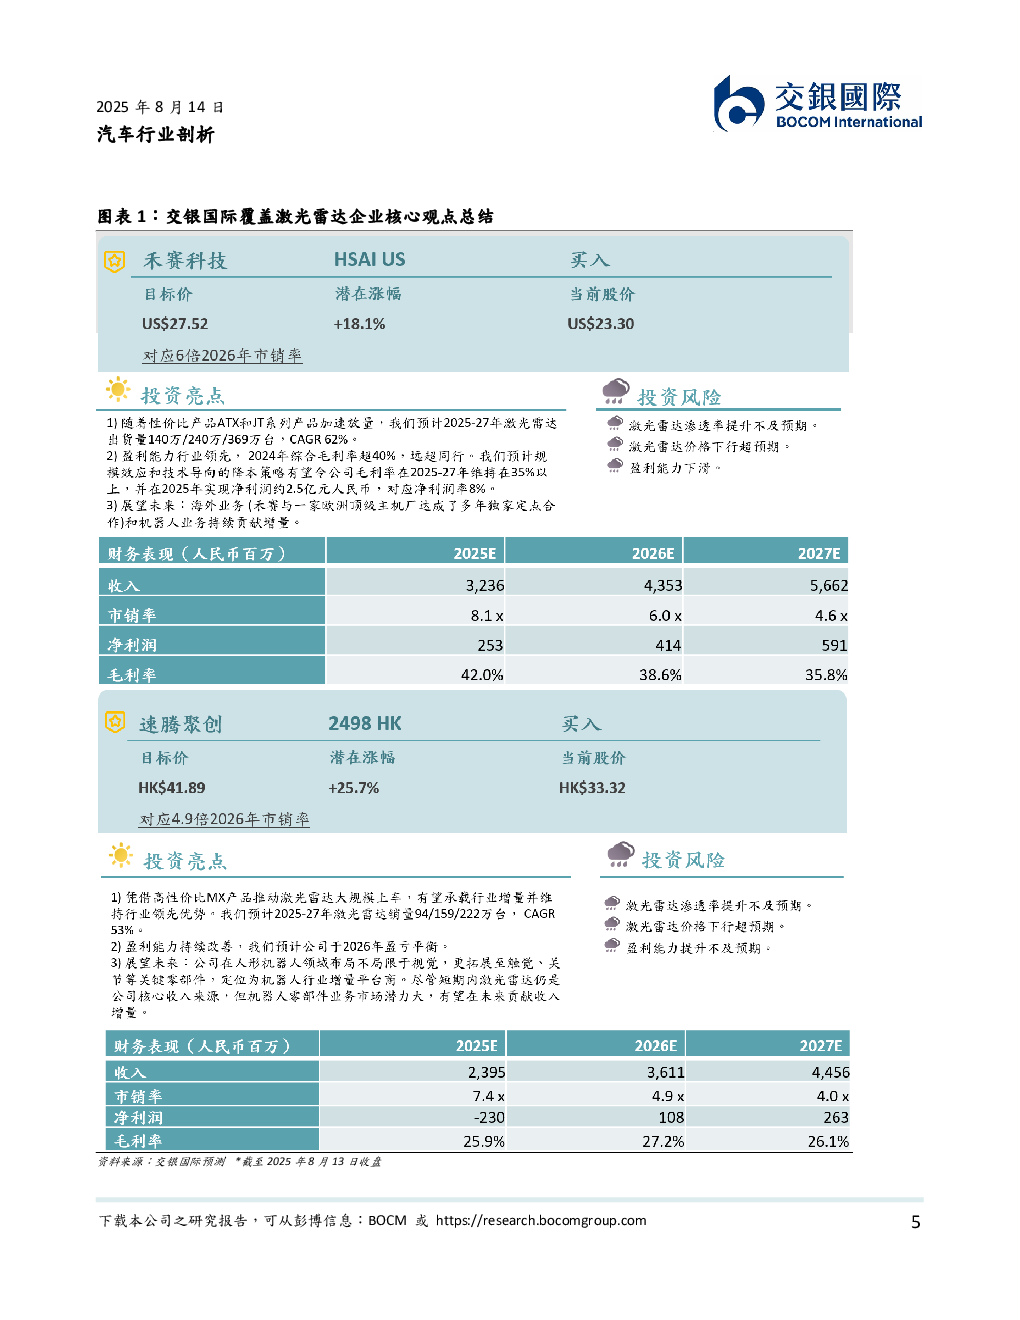Click Hesai 2025E revenue 3,236
The height and width of the screenshot is (1320, 1020).
coord(485,586)
